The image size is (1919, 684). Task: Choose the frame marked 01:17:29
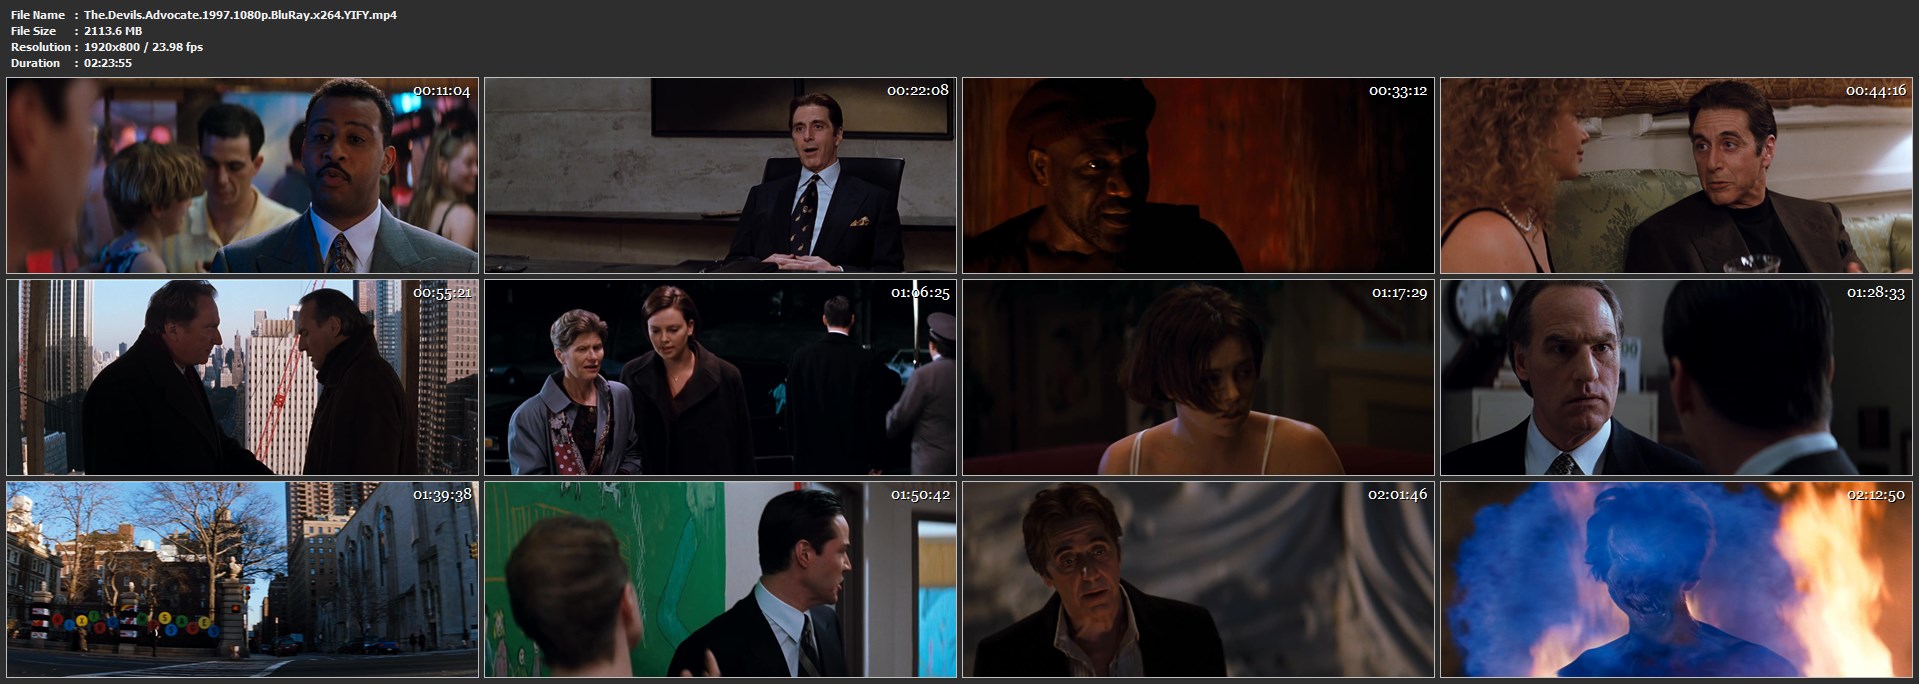coord(1198,377)
